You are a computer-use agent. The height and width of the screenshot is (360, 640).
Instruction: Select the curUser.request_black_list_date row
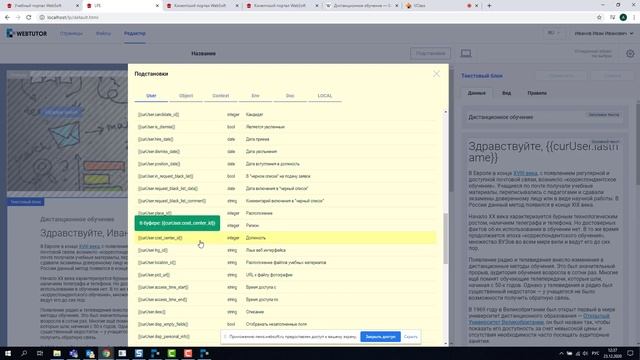(285, 189)
